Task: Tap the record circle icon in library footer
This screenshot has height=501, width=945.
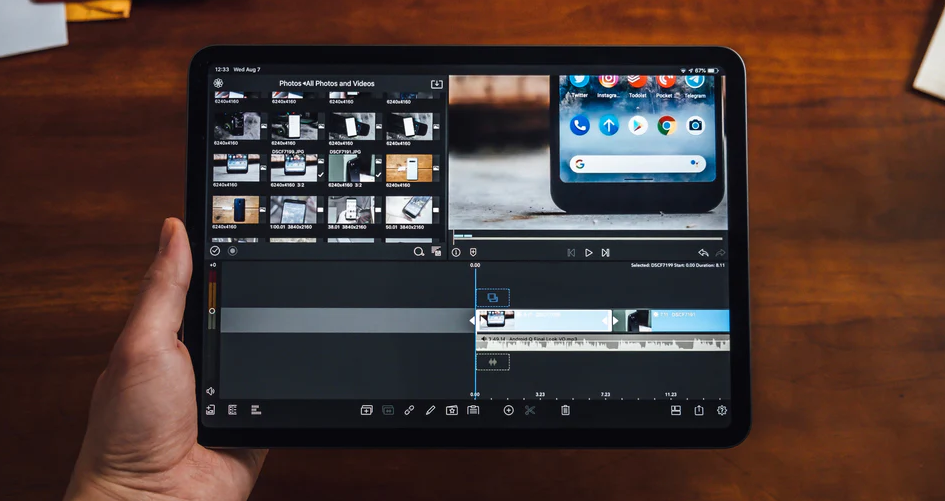Action: [x=233, y=251]
